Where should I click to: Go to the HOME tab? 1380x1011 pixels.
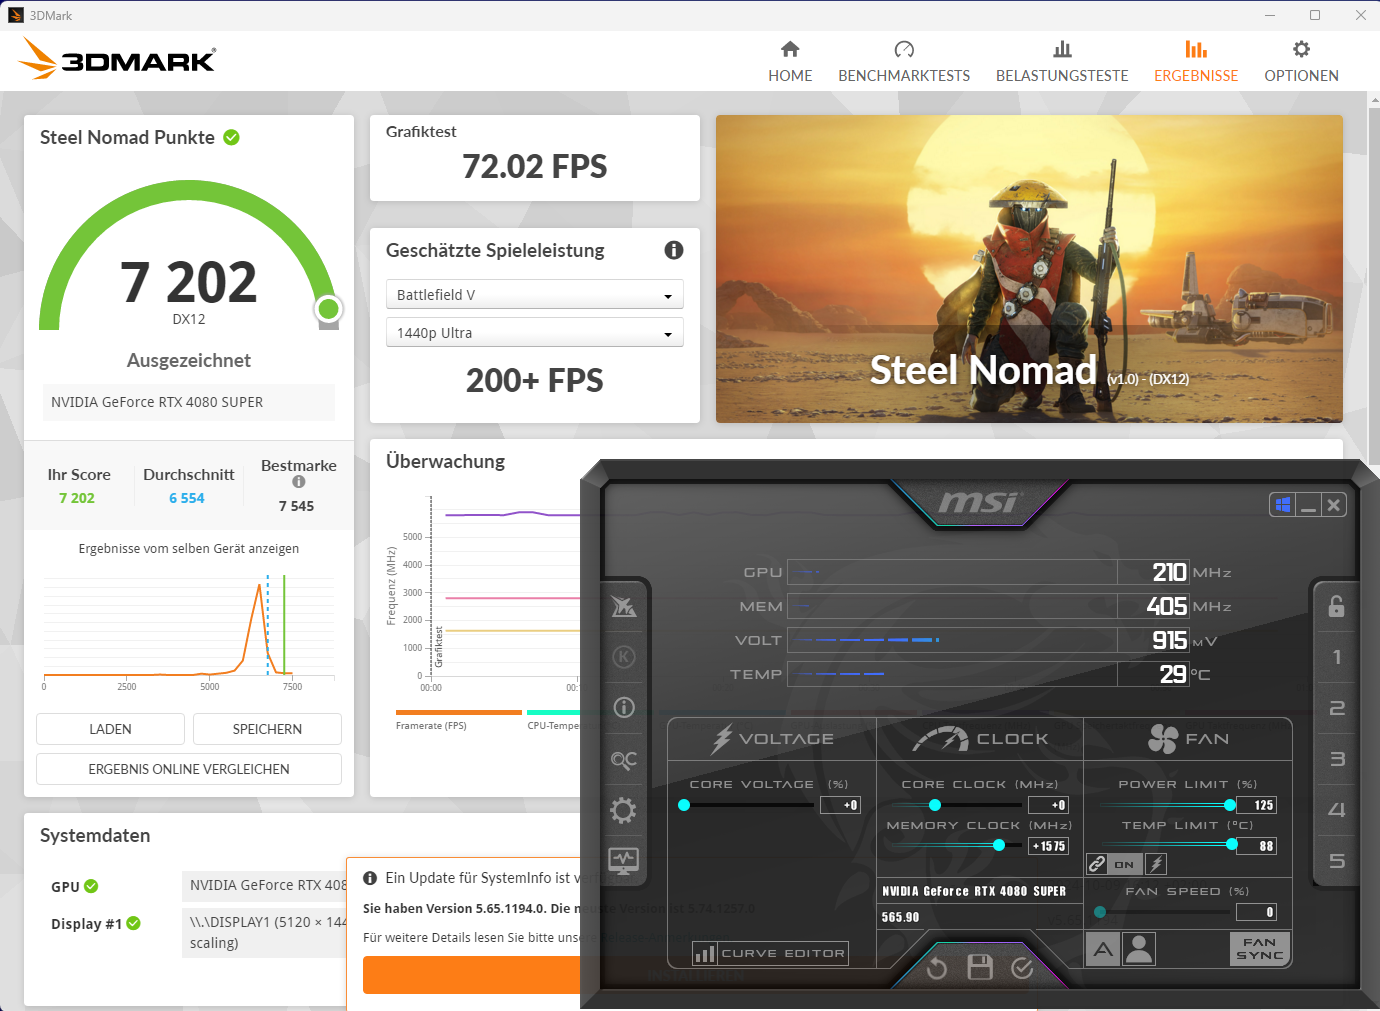tap(790, 62)
